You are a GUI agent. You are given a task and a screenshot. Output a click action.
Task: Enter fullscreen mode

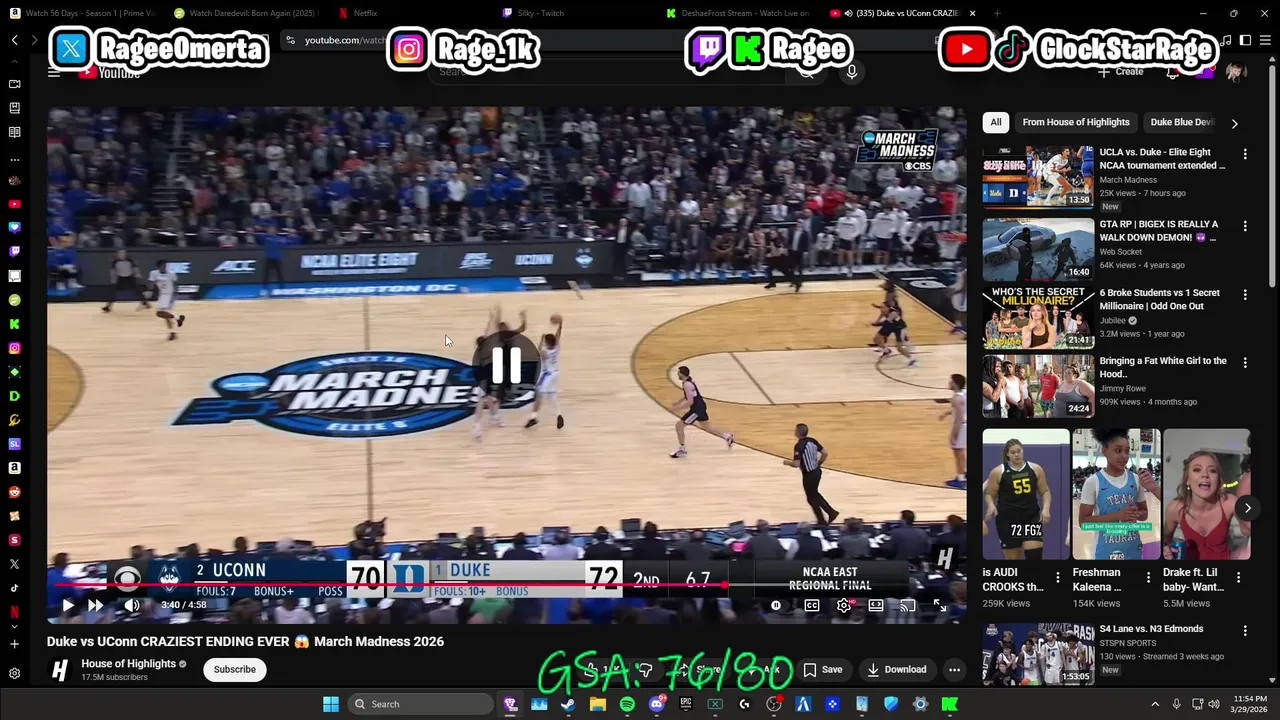point(940,605)
